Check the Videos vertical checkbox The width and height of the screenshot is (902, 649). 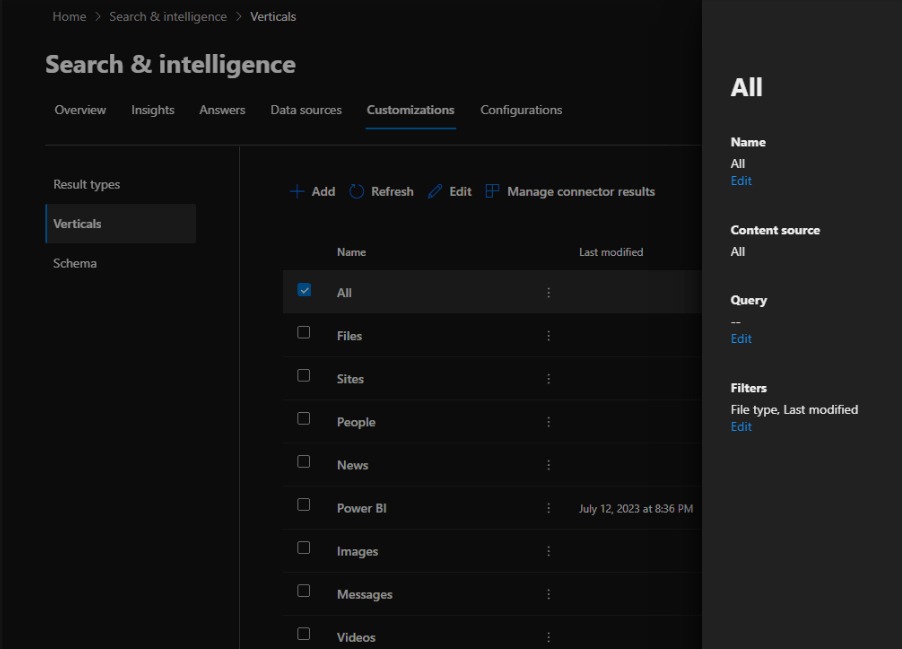[x=304, y=634]
